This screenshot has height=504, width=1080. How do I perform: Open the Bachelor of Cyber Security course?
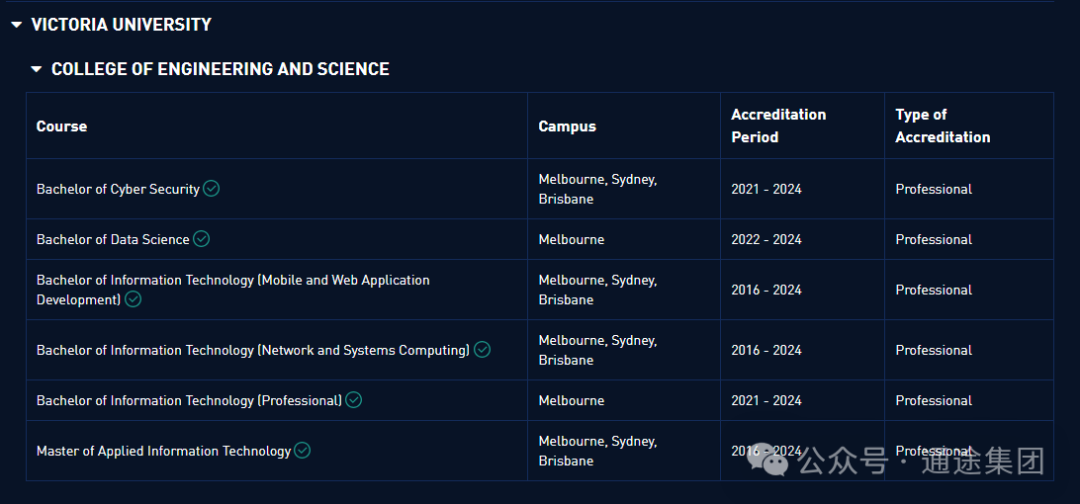click(x=118, y=189)
